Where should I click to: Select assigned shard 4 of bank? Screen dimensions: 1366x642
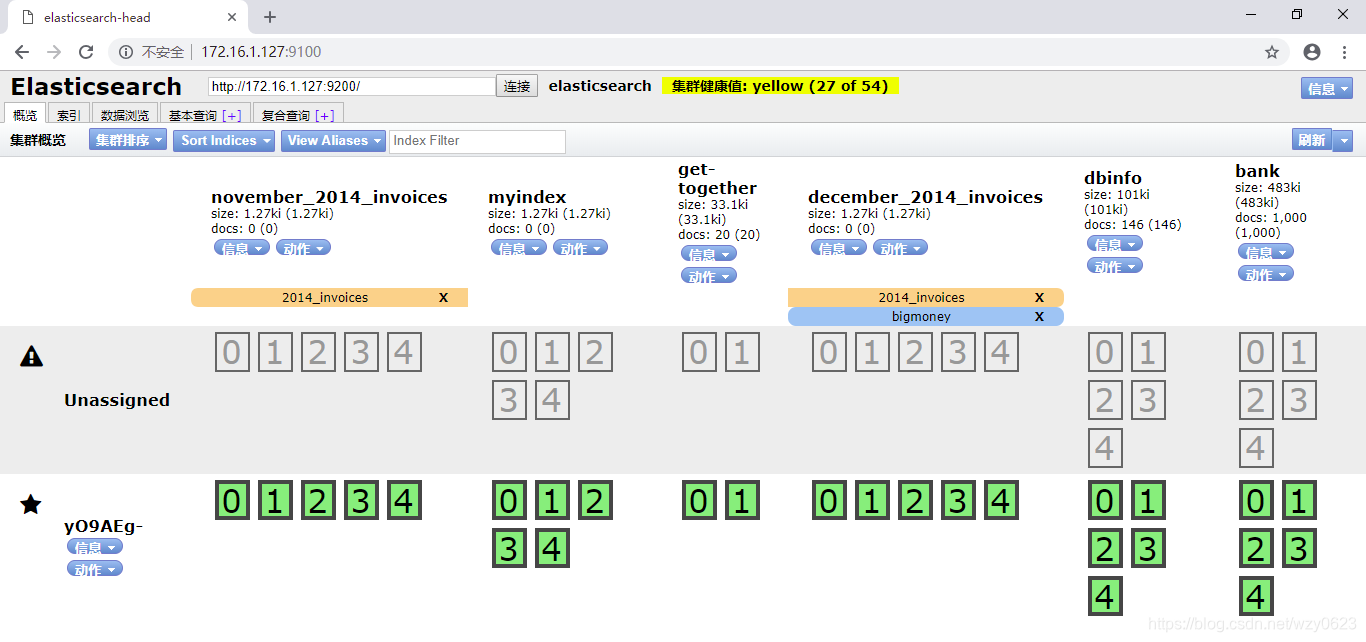[x=1256, y=596]
